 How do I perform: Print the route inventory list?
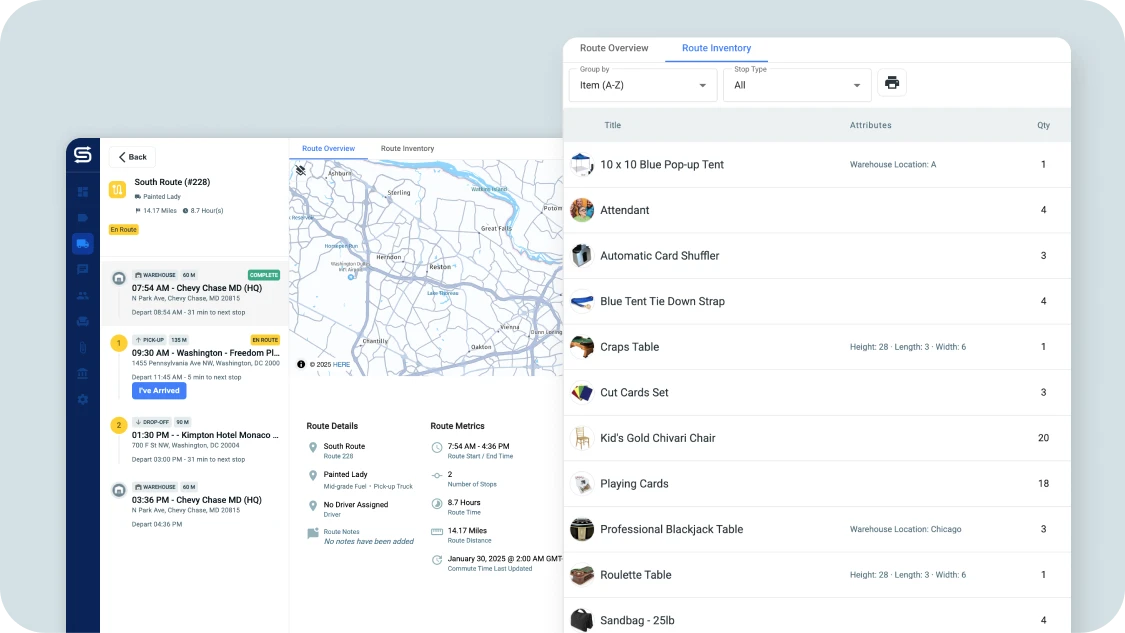(x=892, y=83)
